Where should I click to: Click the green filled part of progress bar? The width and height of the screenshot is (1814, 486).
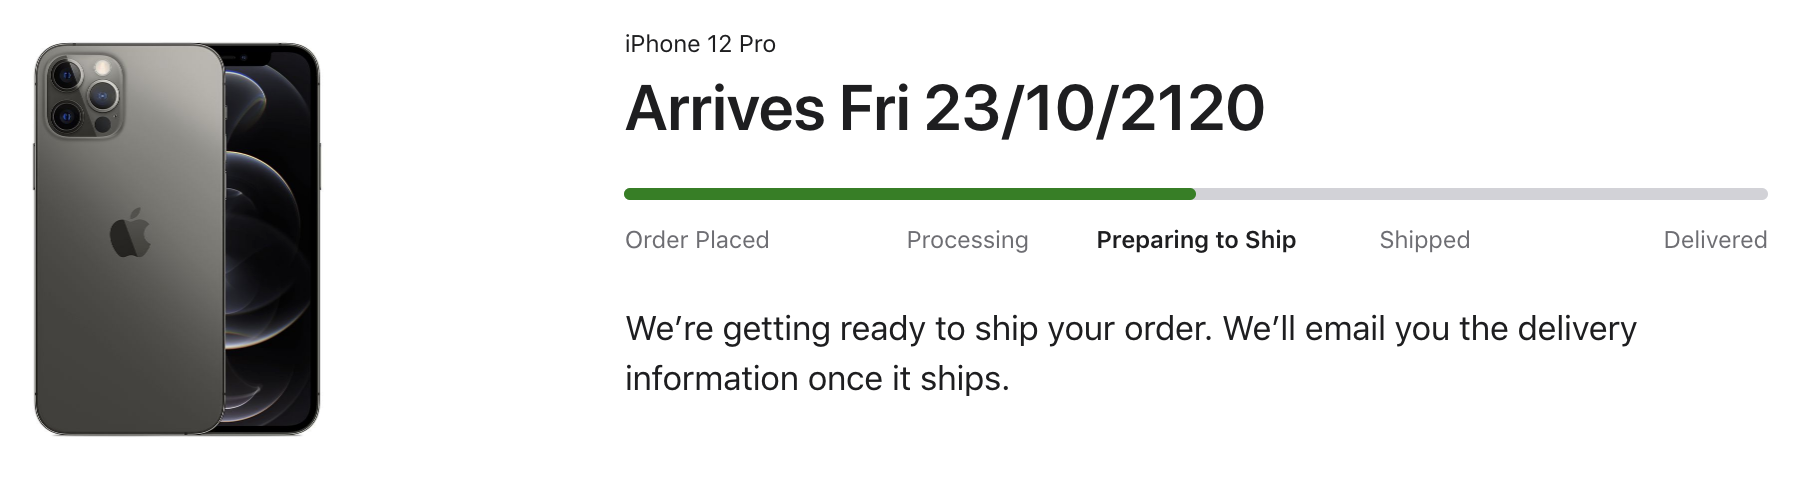pyautogui.click(x=900, y=194)
